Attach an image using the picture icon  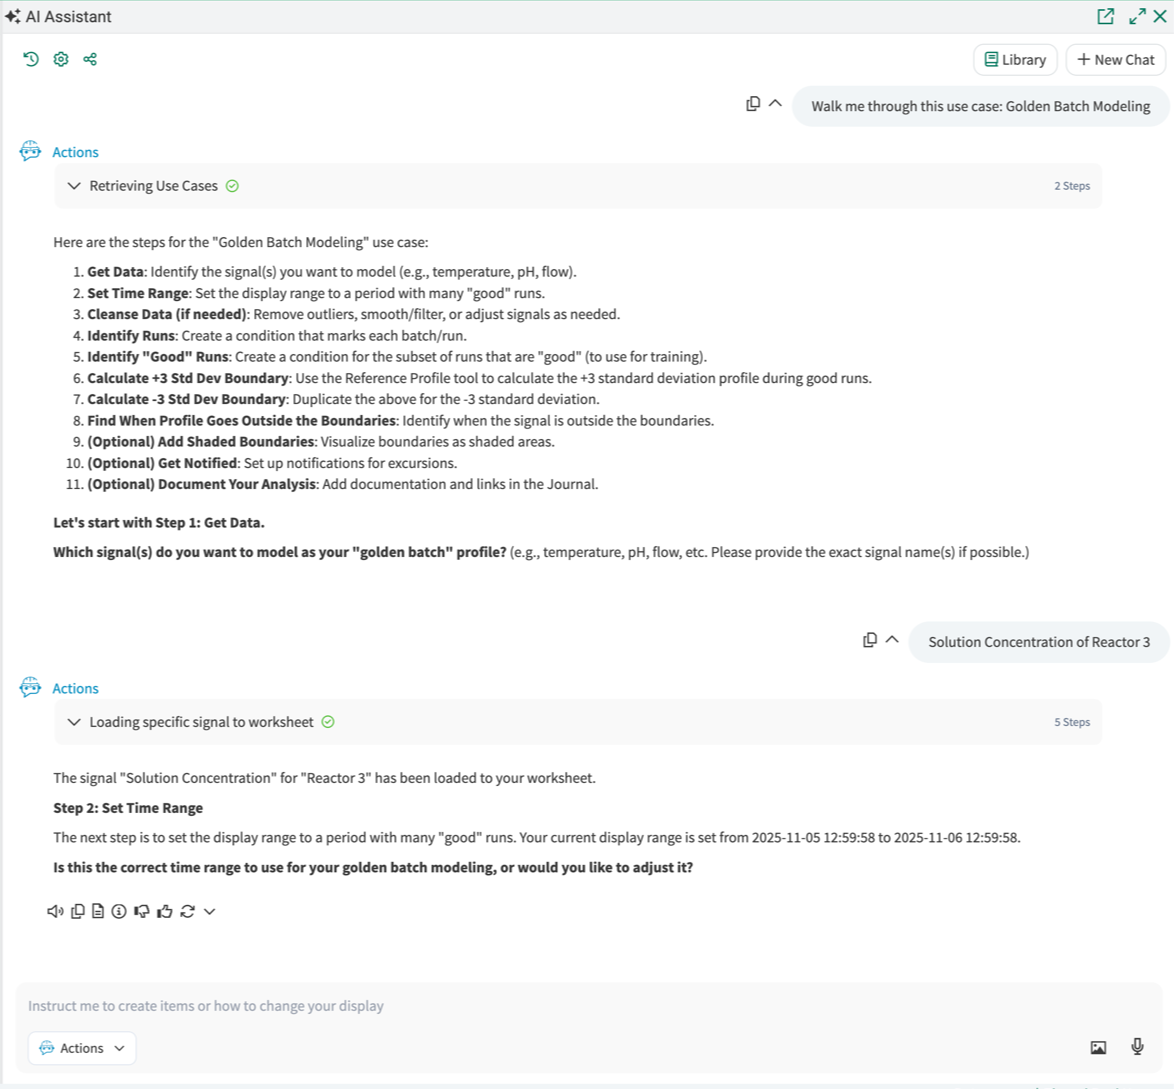point(1098,1047)
